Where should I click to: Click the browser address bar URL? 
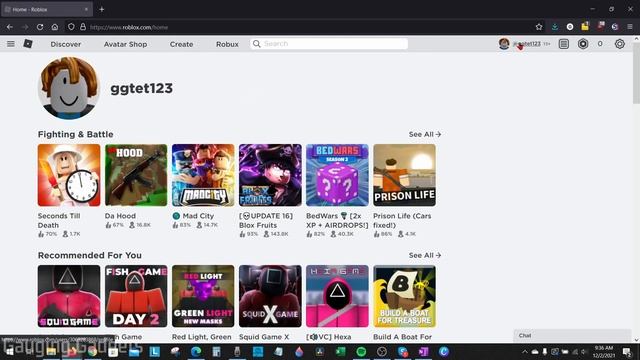pos(129,27)
